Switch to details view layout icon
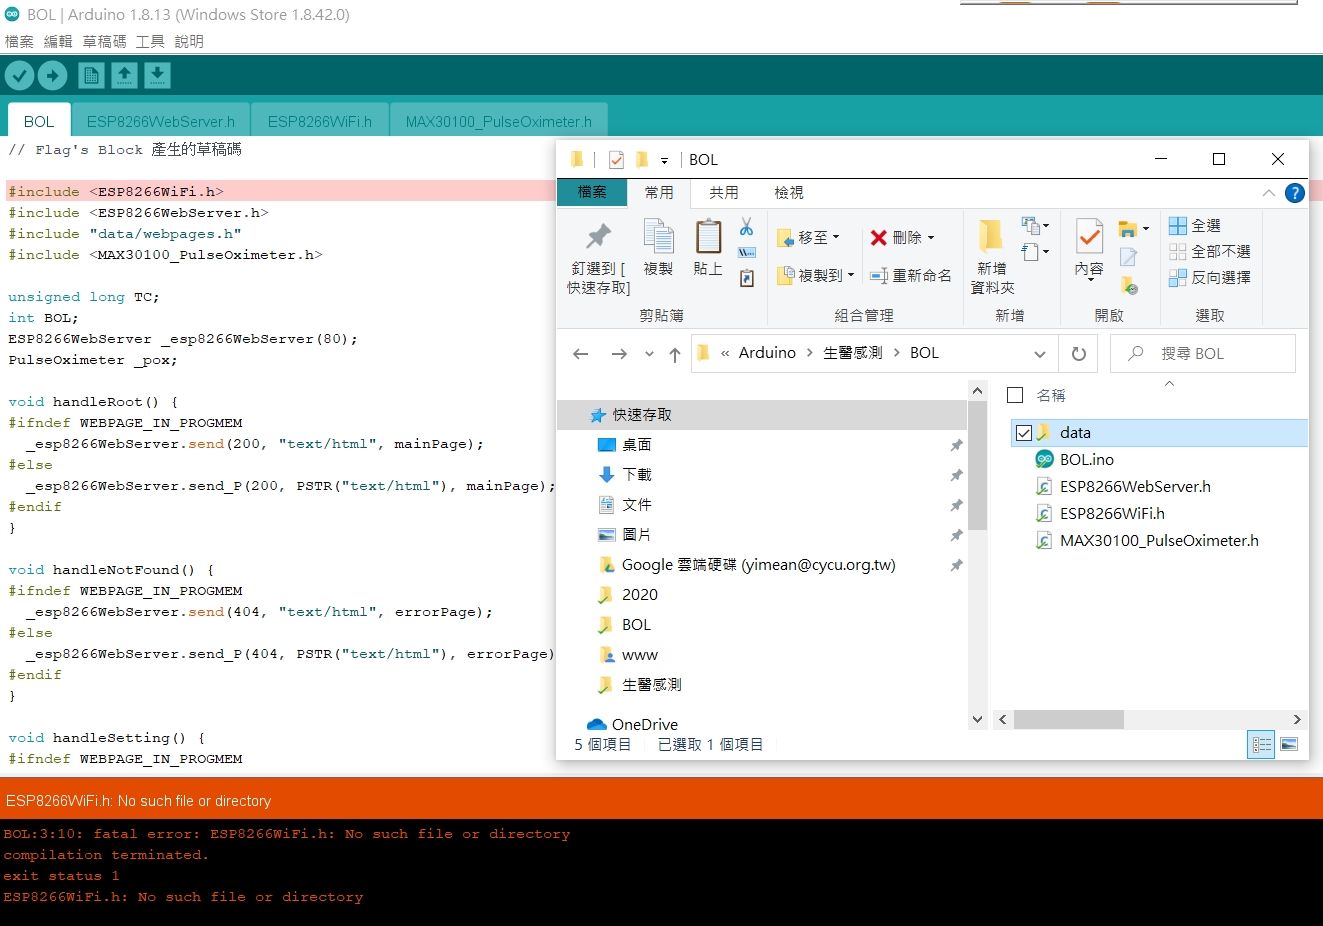1323x926 pixels. point(1262,745)
